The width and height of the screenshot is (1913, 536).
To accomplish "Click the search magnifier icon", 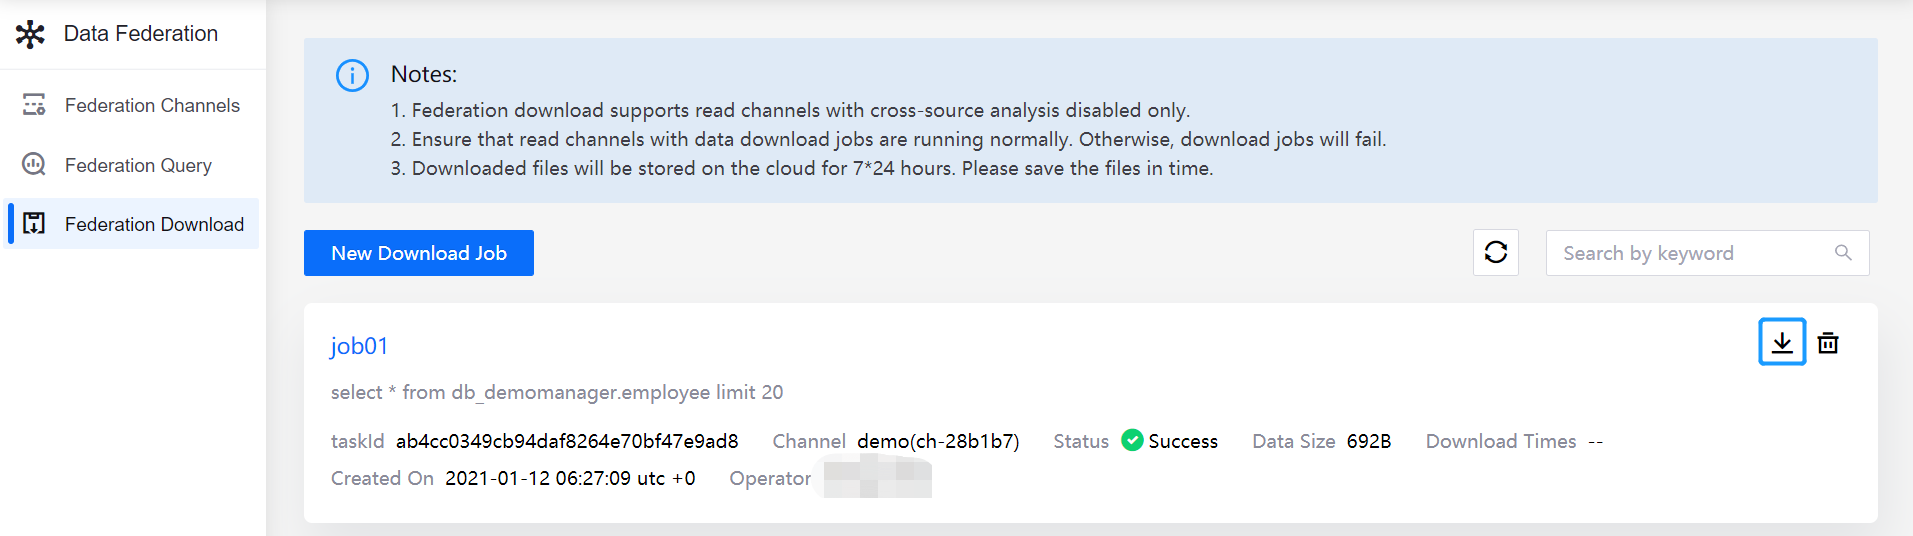I will tap(1843, 253).
